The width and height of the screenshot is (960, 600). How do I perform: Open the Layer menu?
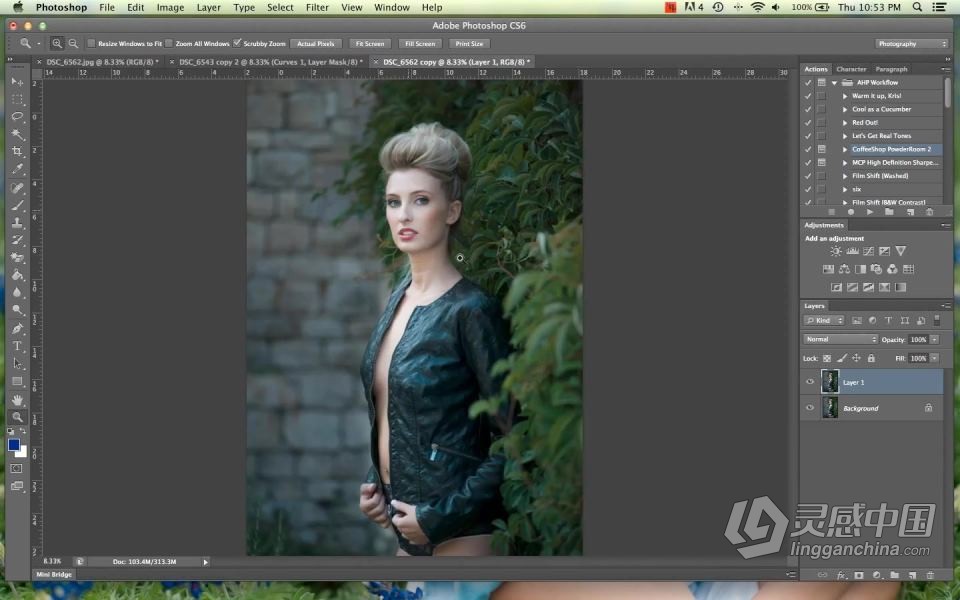(208, 7)
